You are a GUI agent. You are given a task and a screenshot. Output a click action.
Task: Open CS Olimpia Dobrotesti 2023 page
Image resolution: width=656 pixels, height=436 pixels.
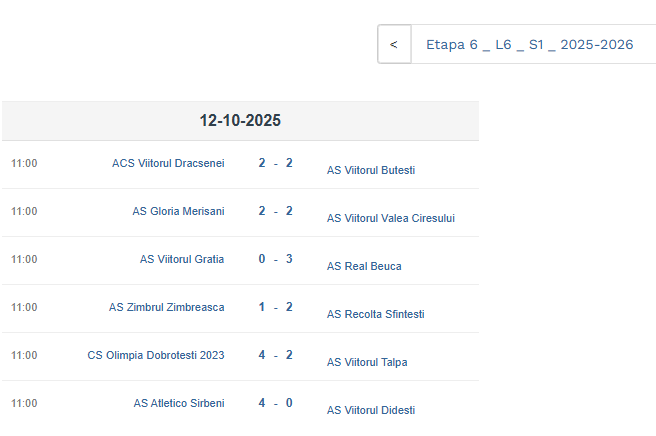(156, 355)
